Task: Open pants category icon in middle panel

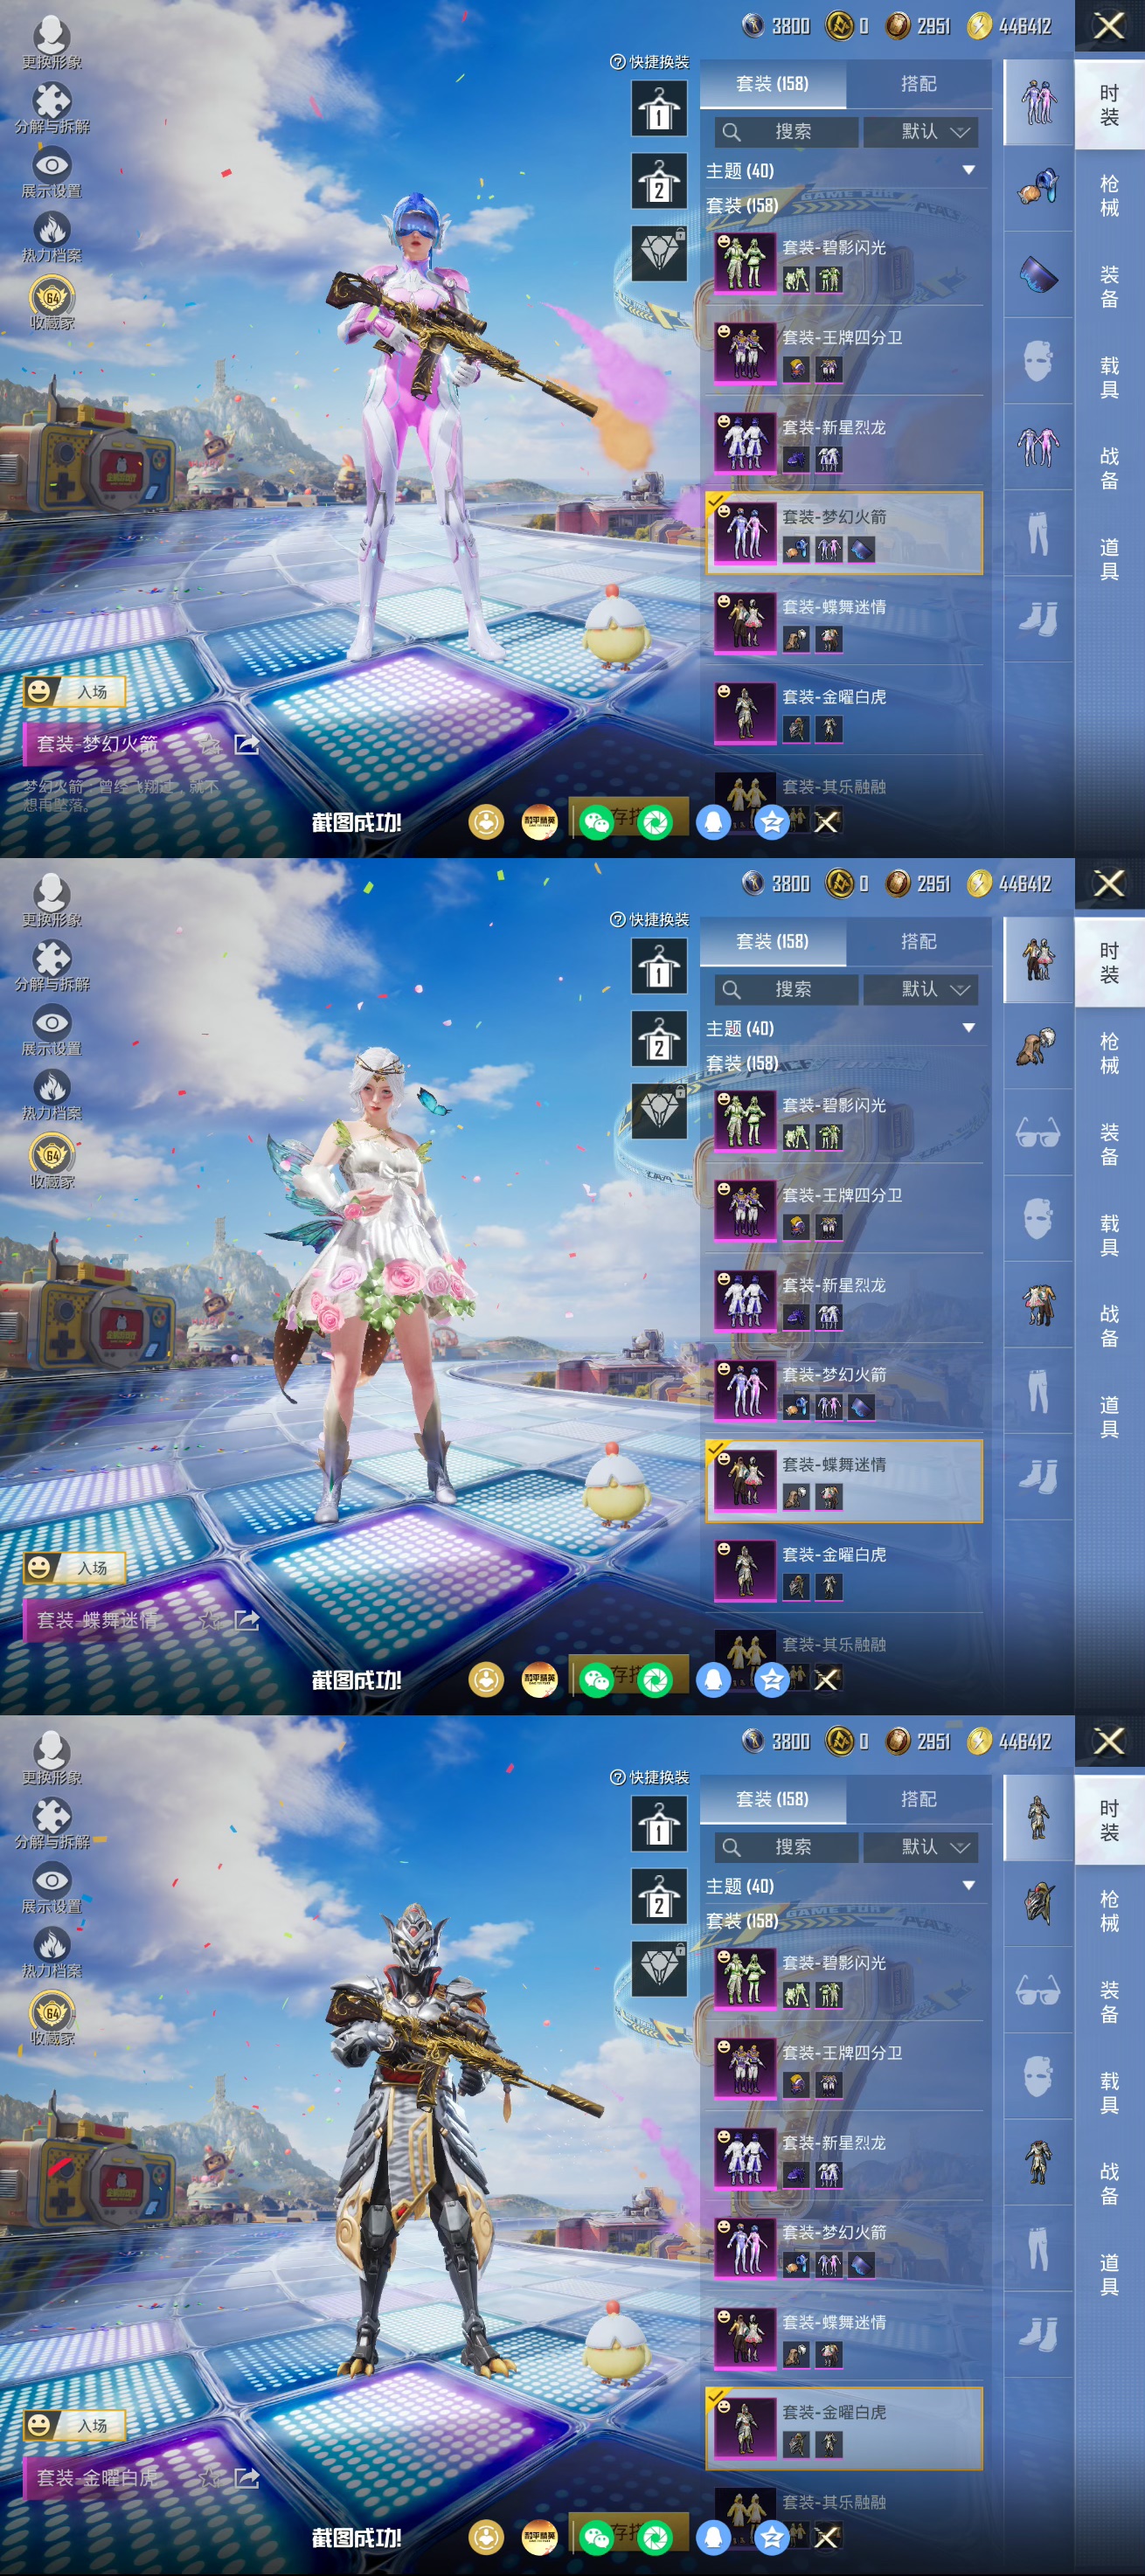Action: click(x=1038, y=1391)
